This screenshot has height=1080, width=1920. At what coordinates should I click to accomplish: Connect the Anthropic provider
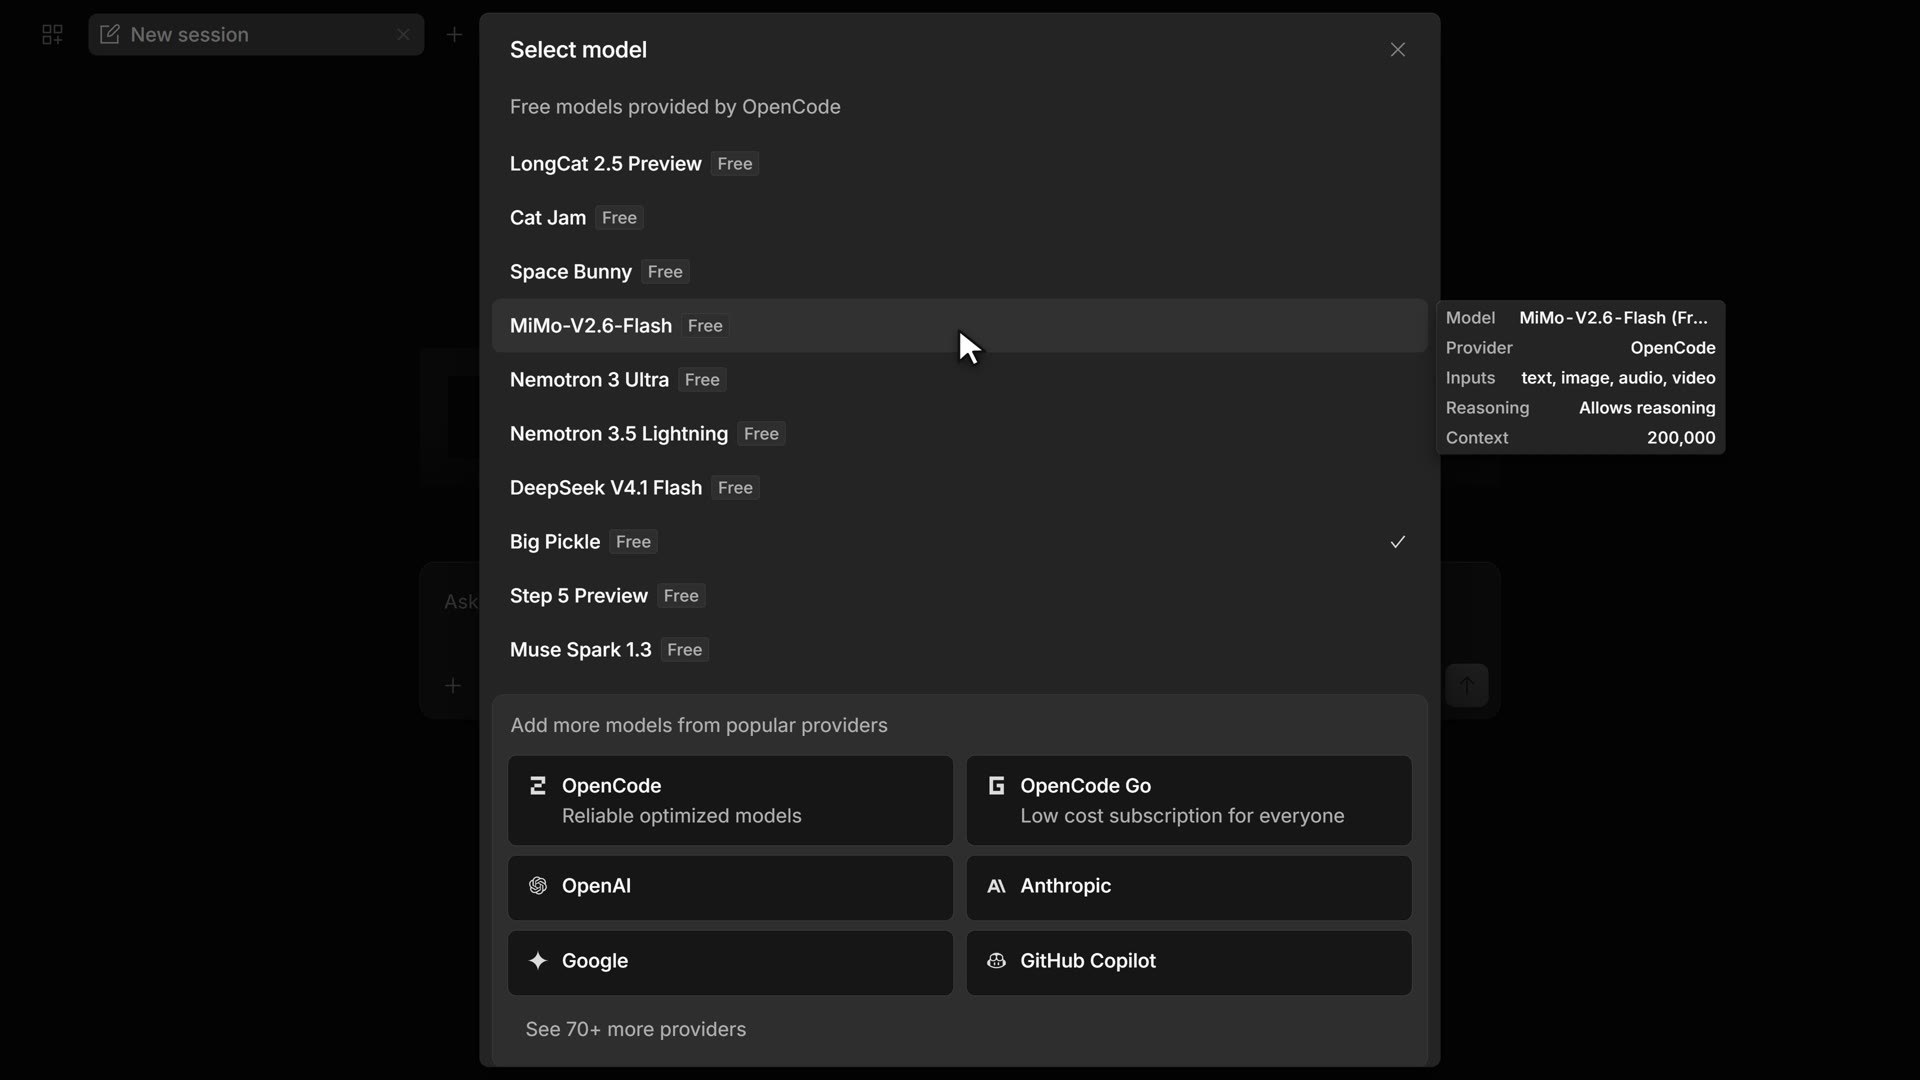click(1189, 887)
